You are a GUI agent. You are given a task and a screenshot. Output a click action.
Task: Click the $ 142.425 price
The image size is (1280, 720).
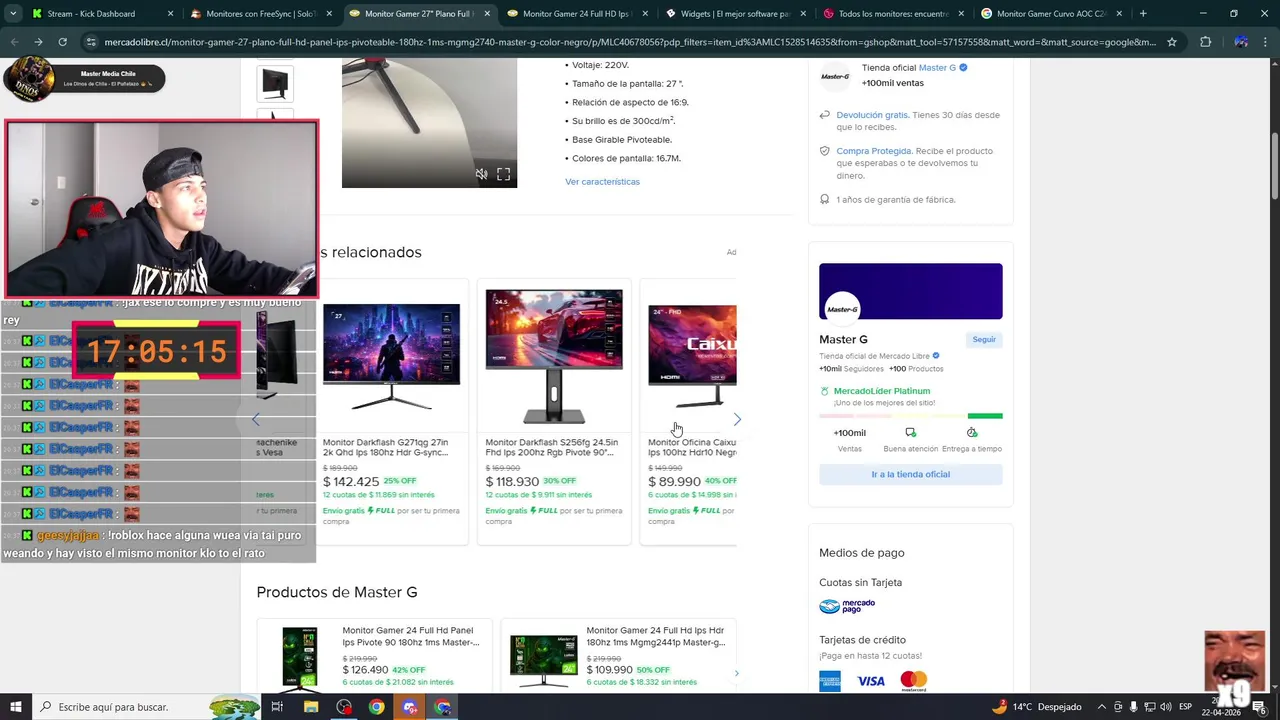[x=351, y=481]
